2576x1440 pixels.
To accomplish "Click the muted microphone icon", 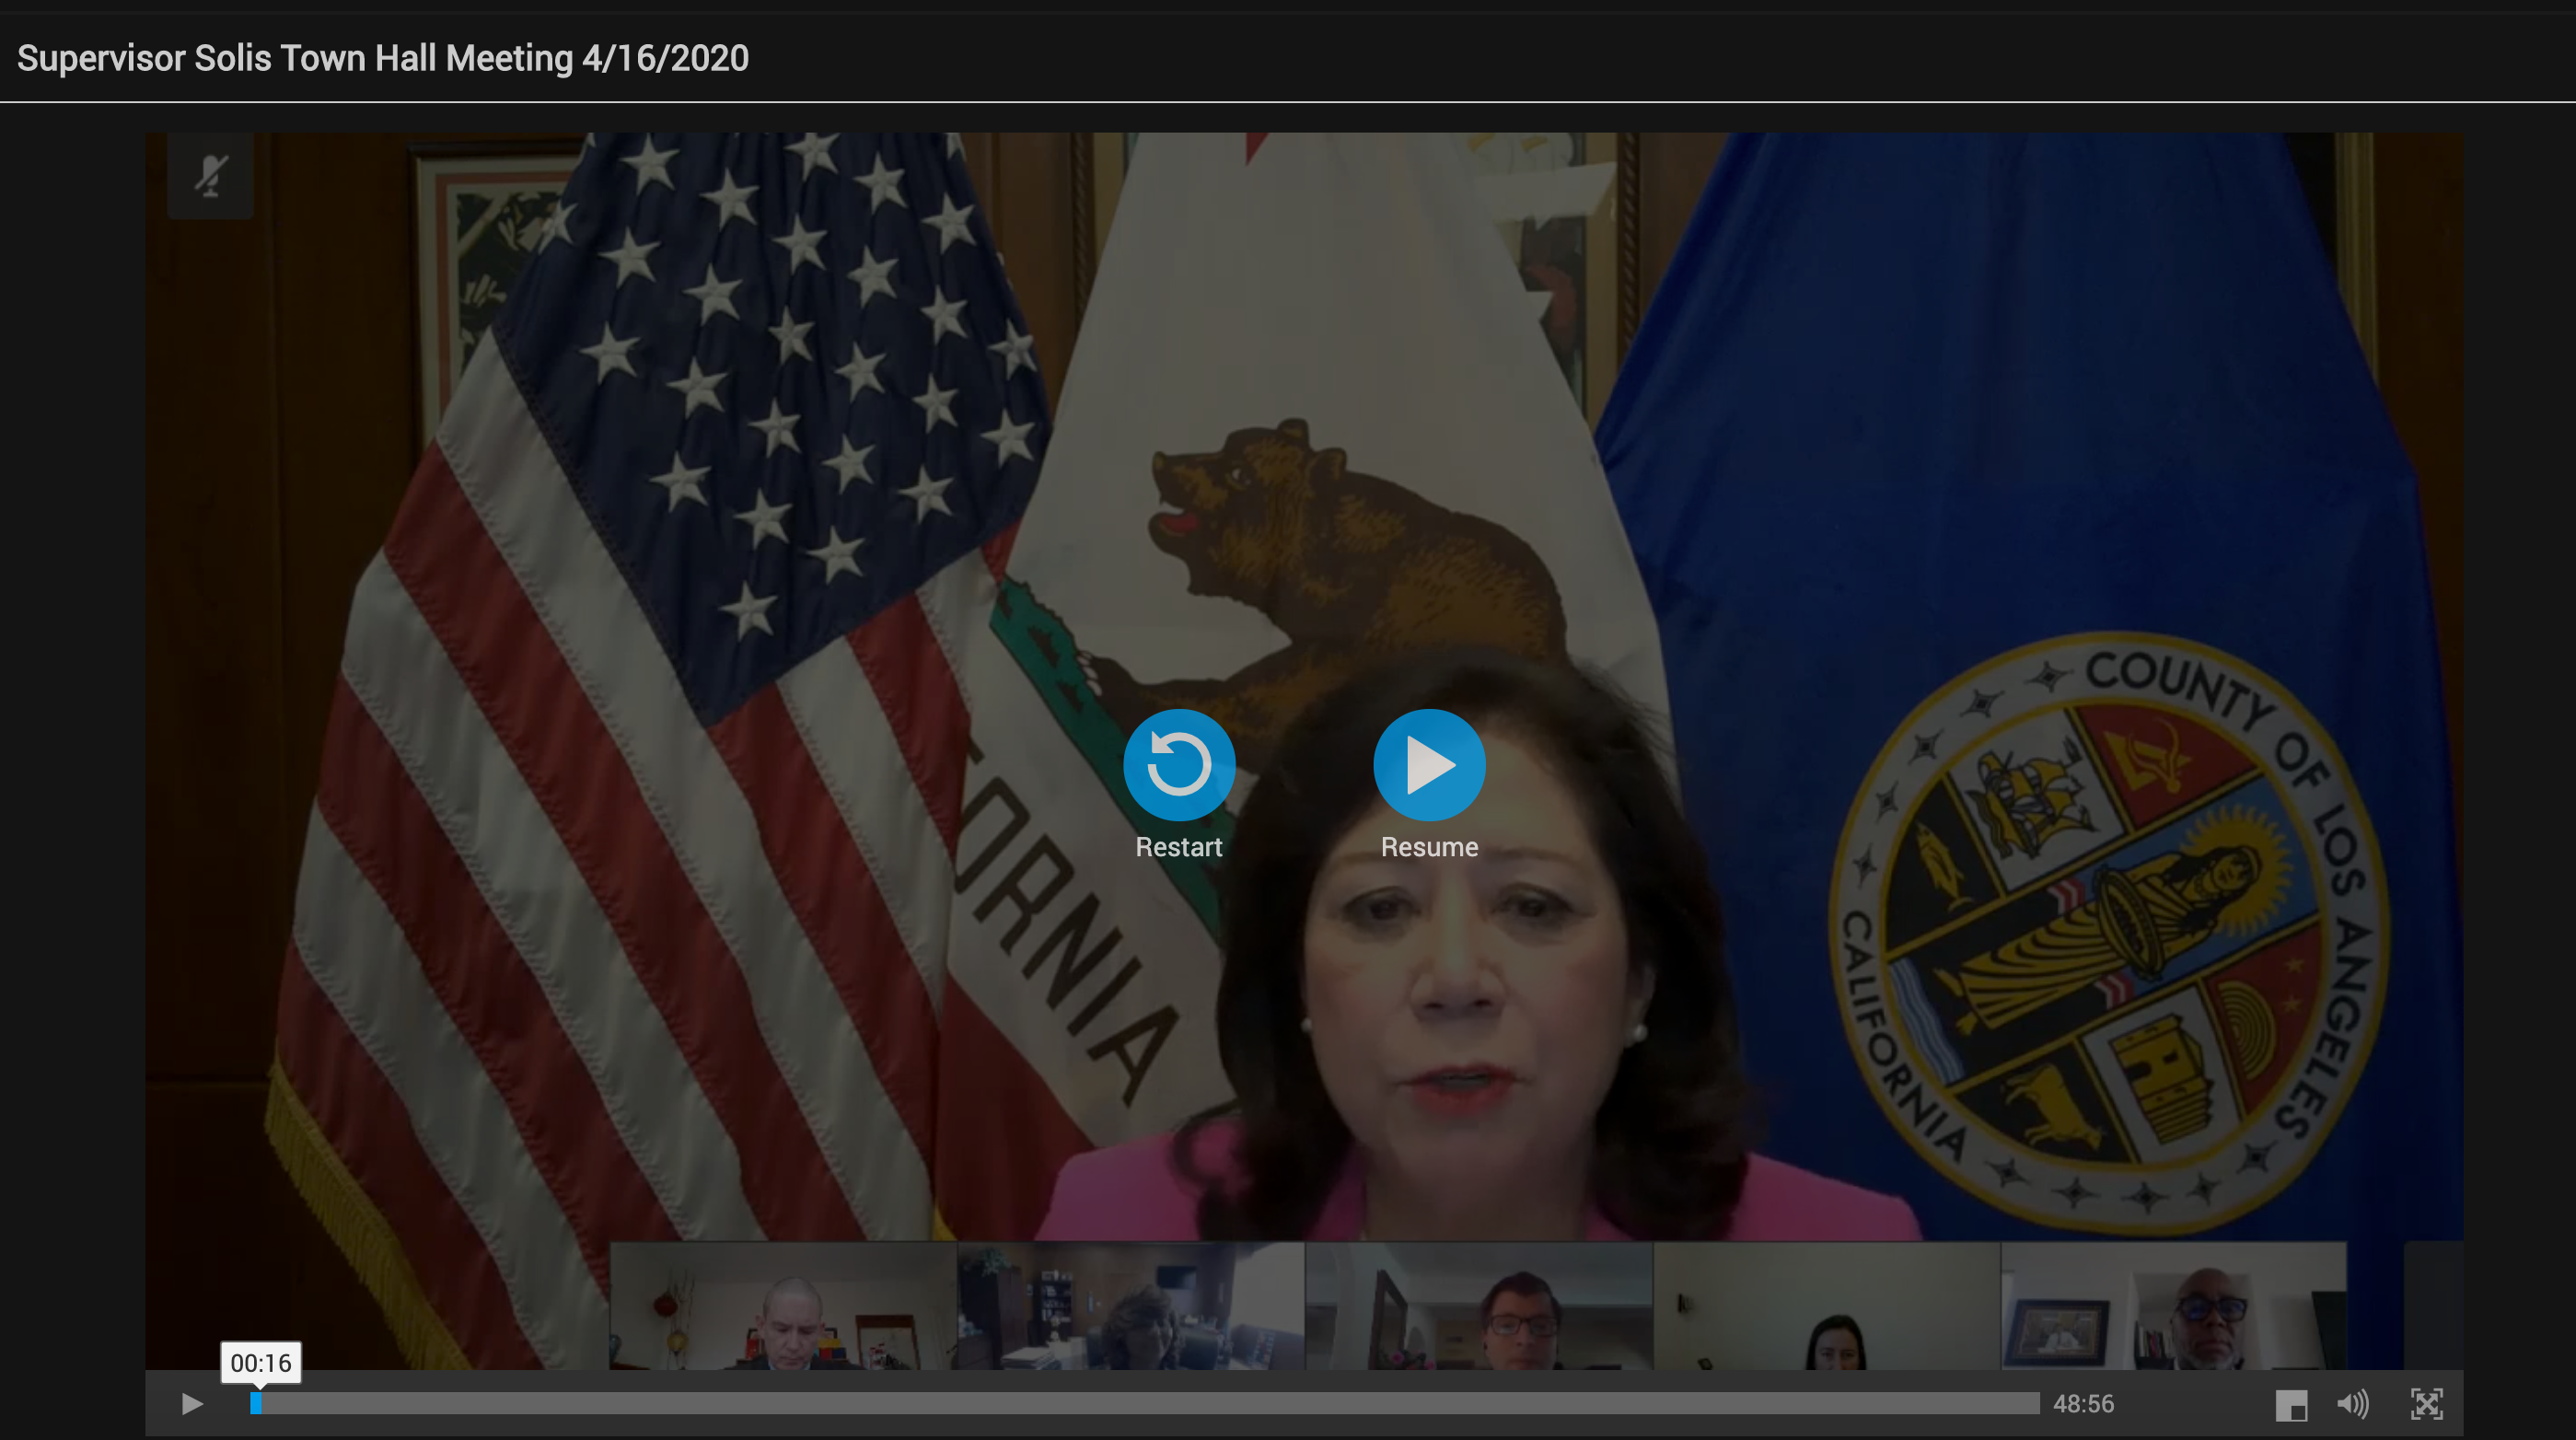I will coord(210,176).
